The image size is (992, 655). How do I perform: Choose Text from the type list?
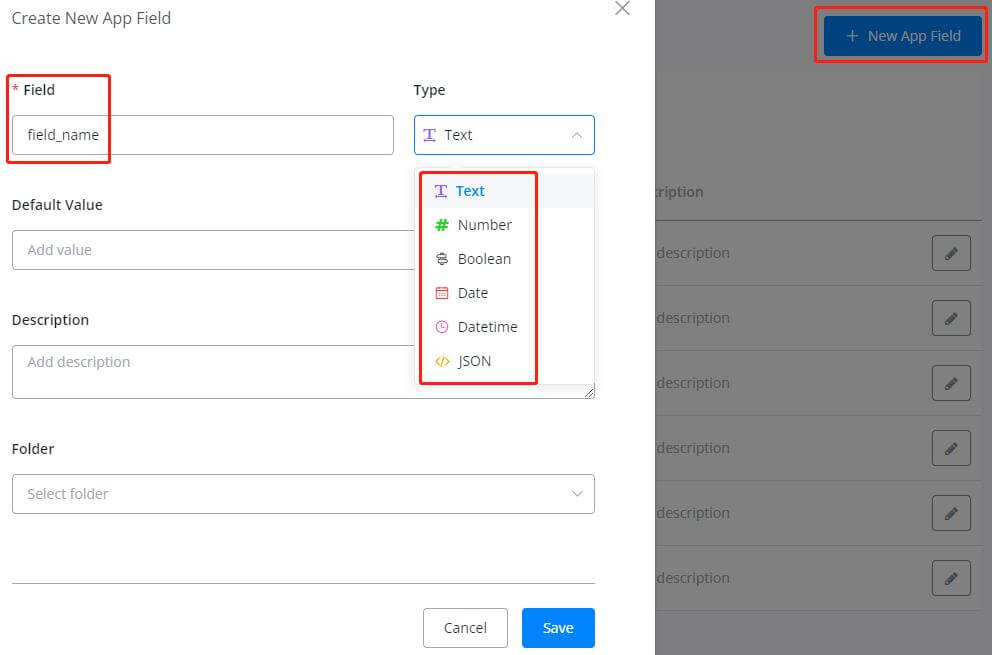[469, 191]
